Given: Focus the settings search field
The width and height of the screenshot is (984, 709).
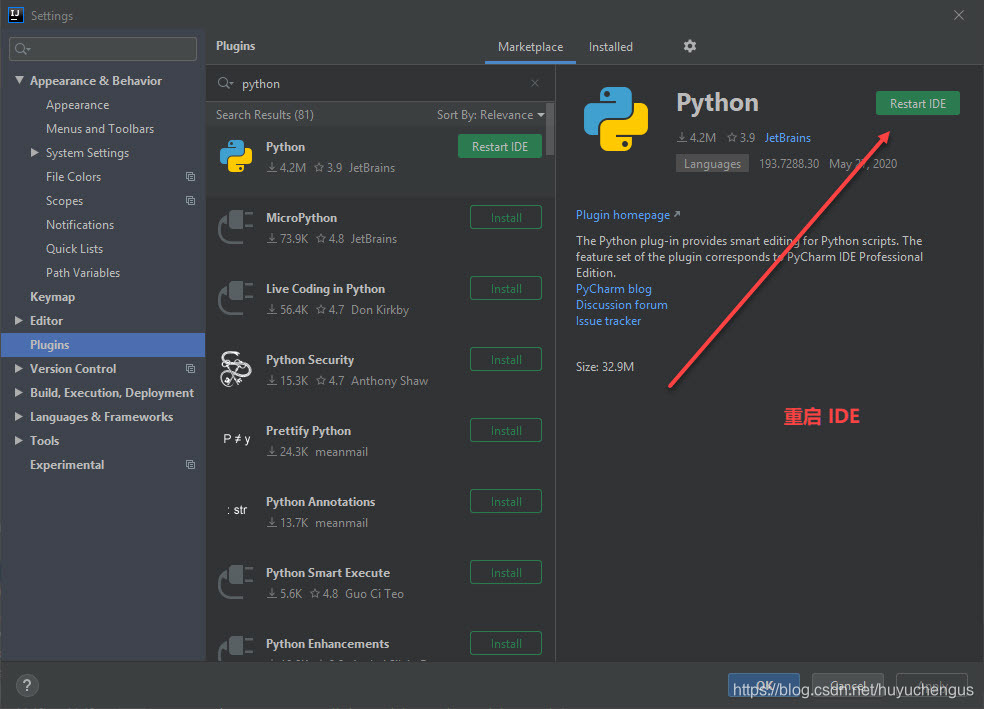Looking at the screenshot, I should coord(103,49).
